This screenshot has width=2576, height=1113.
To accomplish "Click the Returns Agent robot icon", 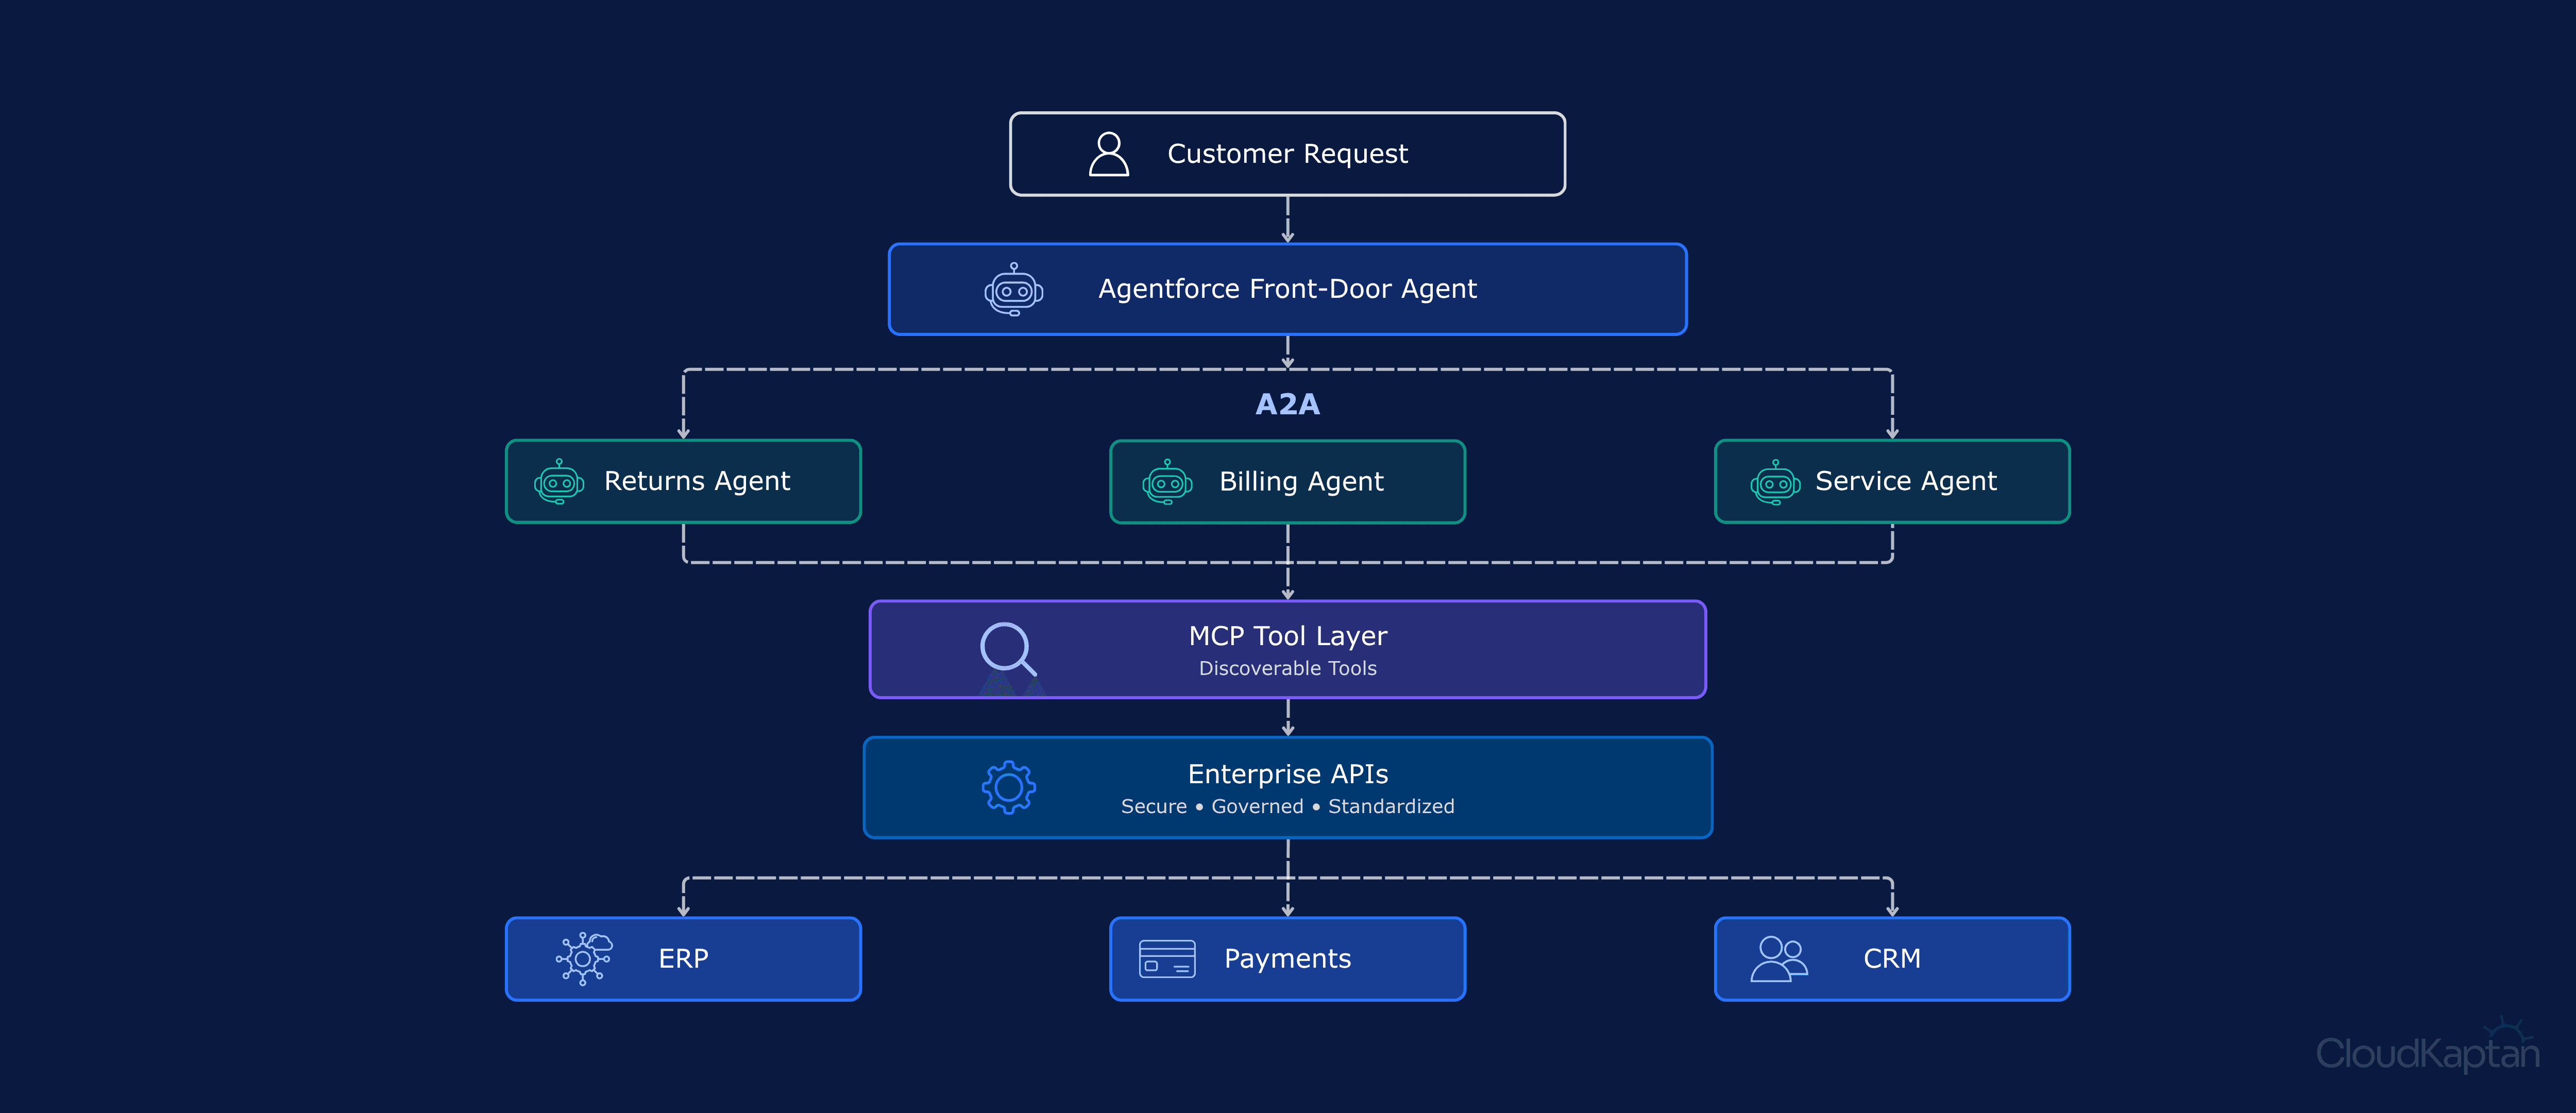I will click(559, 481).
